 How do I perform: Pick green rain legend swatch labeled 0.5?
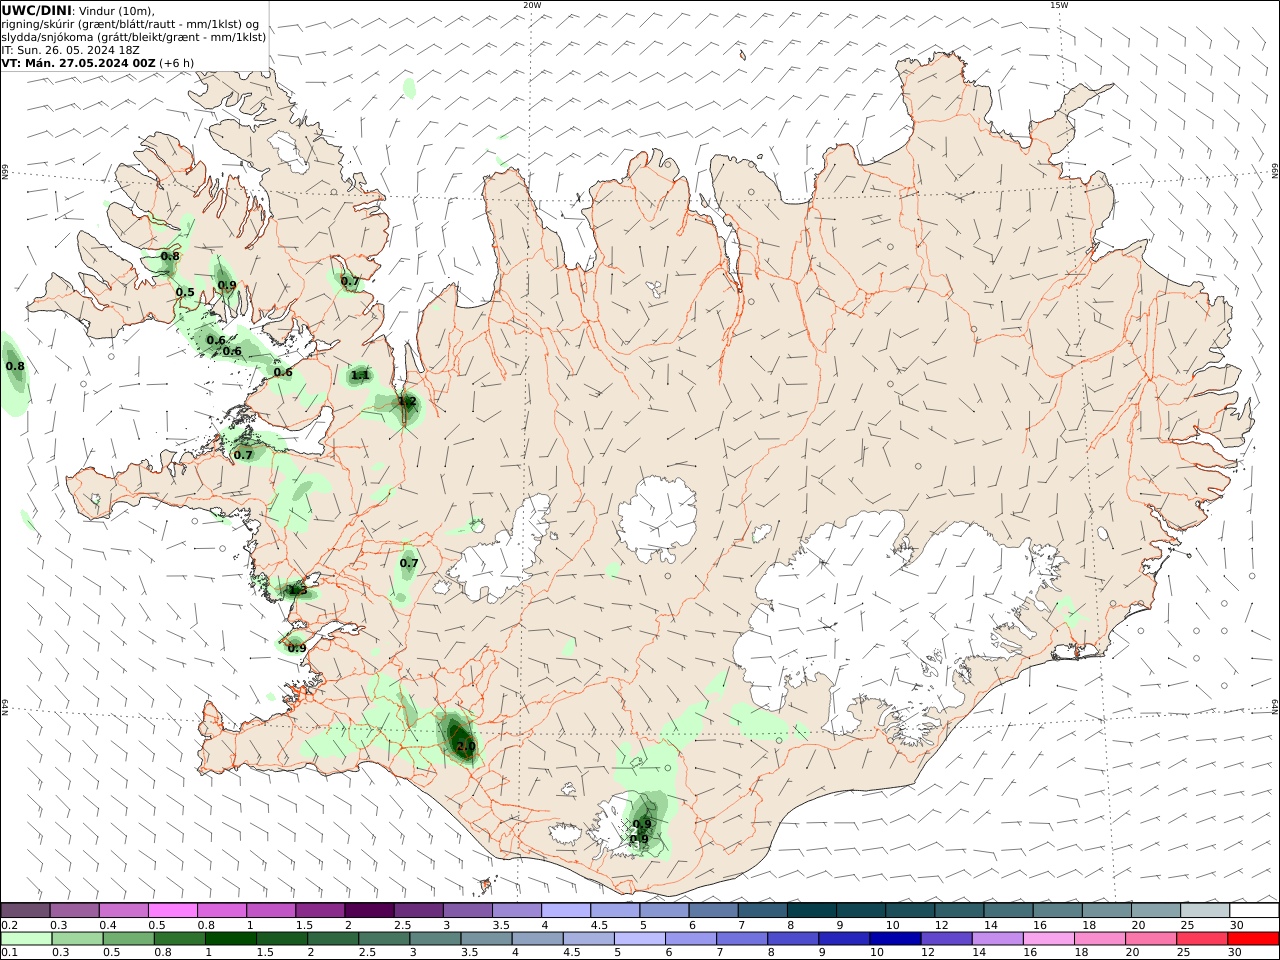click(129, 939)
